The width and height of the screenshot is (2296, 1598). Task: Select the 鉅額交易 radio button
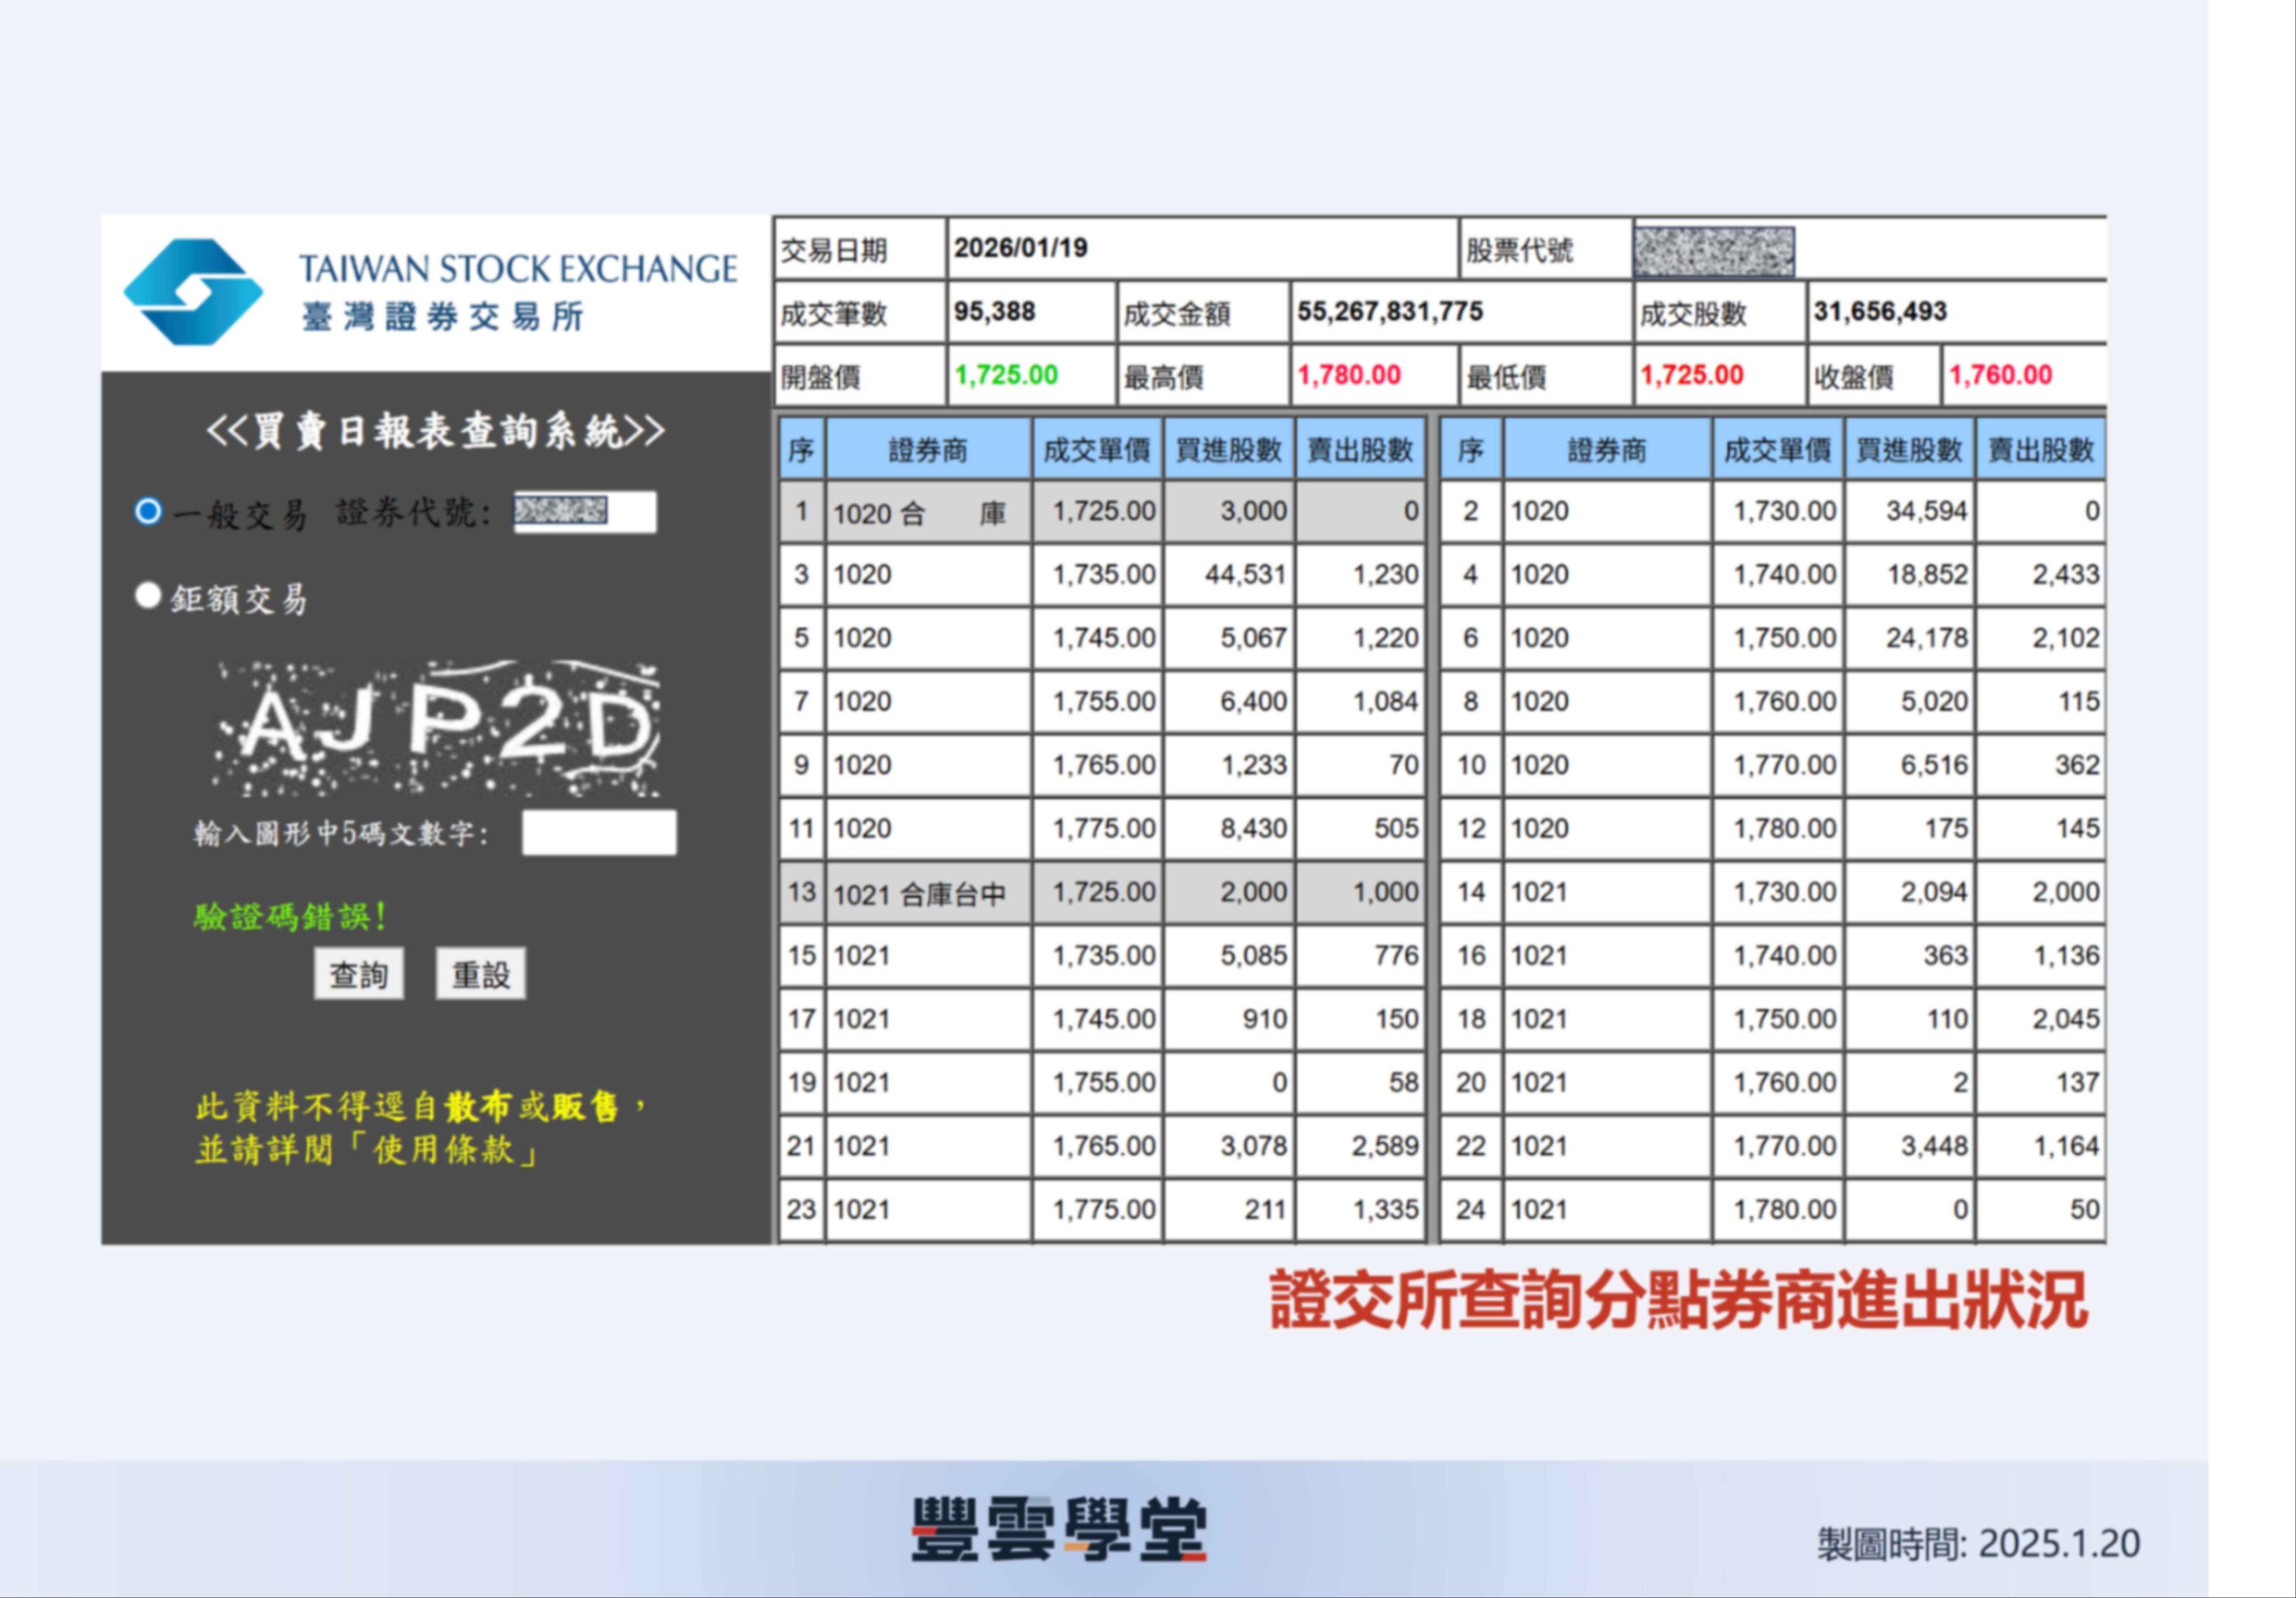(x=148, y=596)
